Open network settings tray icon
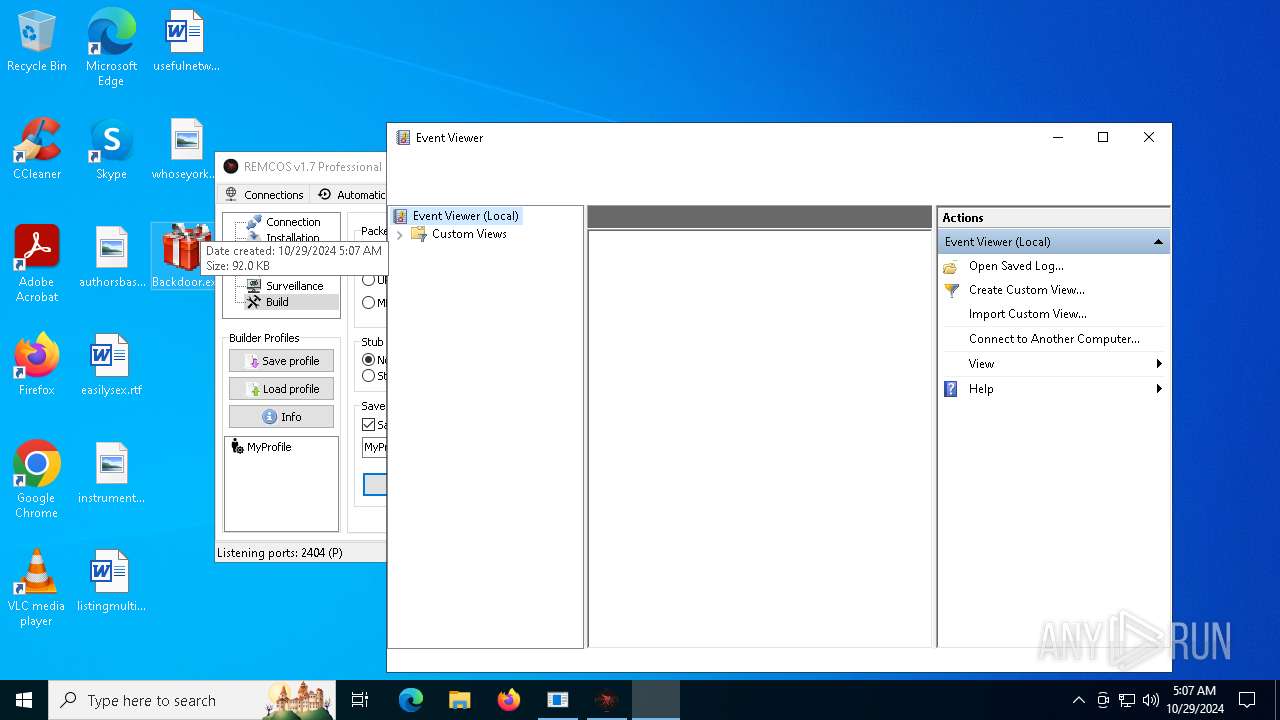 click(x=1127, y=700)
